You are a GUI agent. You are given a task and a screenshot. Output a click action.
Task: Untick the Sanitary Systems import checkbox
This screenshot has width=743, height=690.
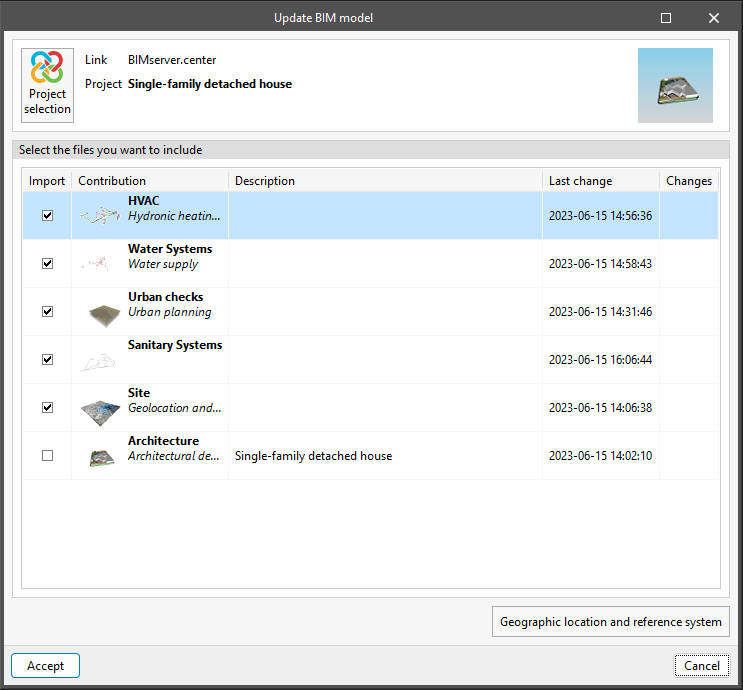(47, 360)
